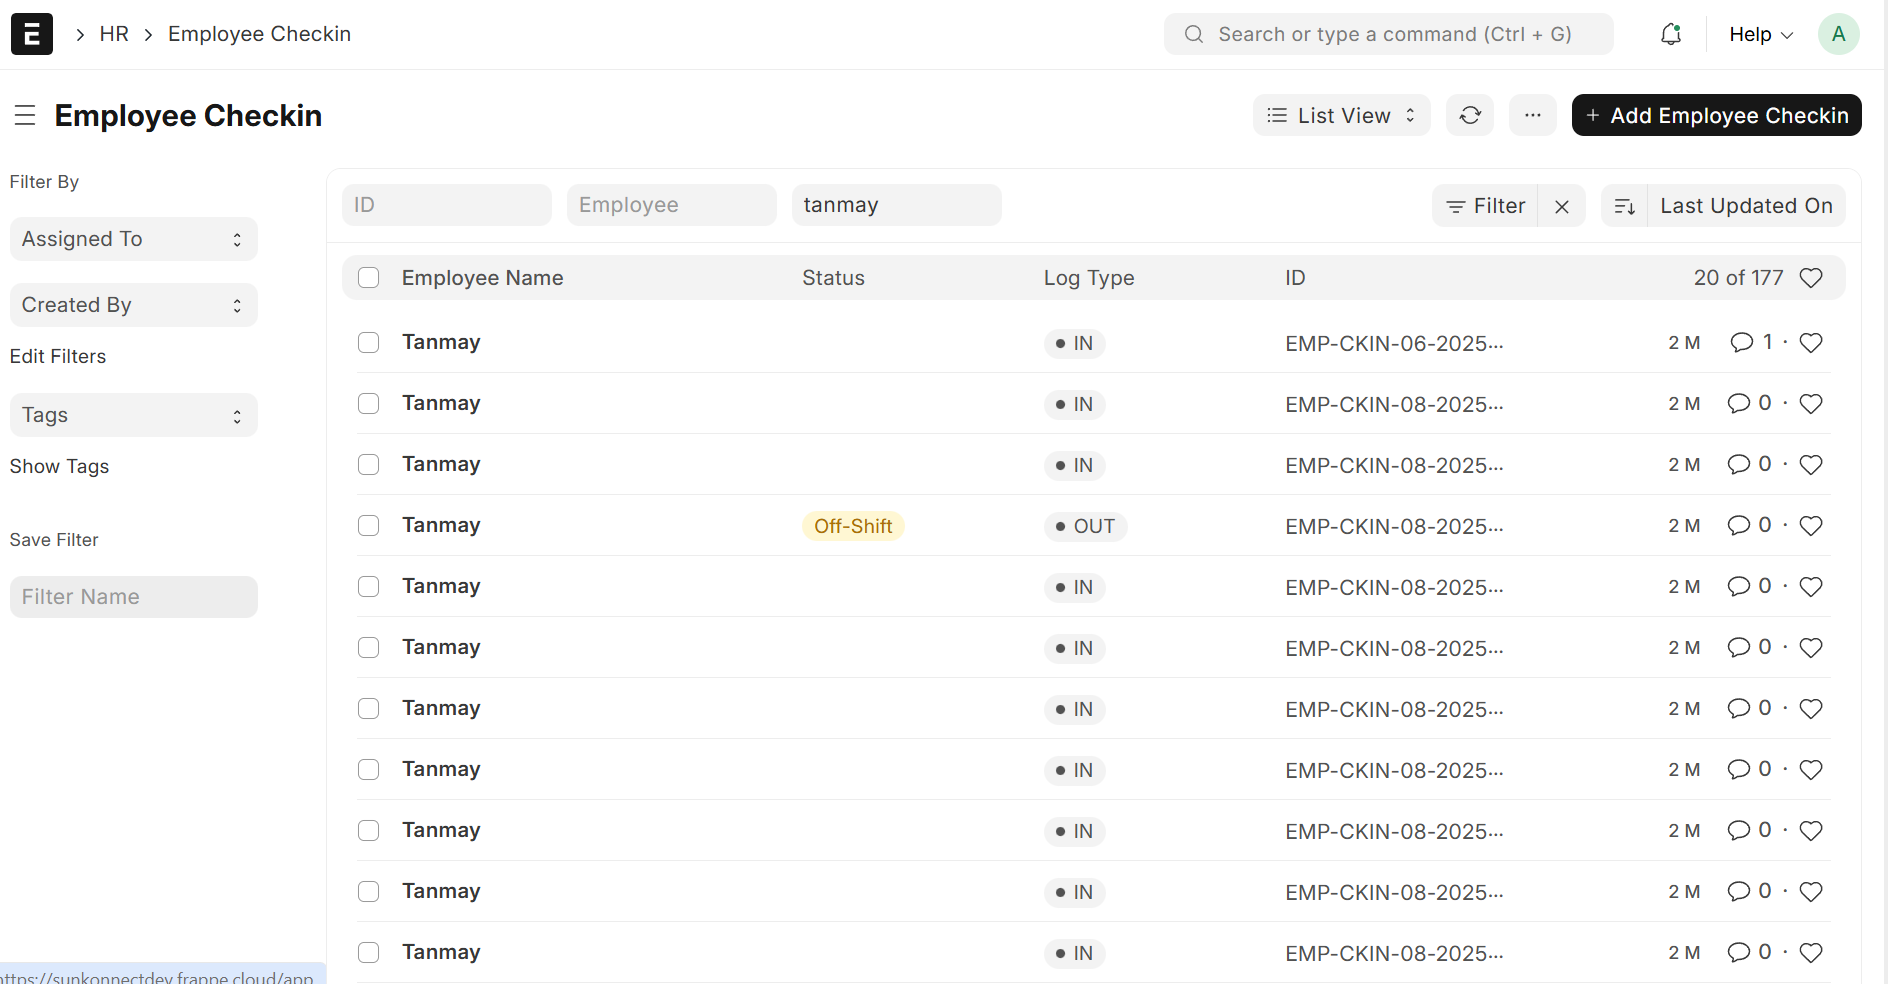Screen dimensions: 1888x984
Task: Open the app home logo
Action: [32, 34]
